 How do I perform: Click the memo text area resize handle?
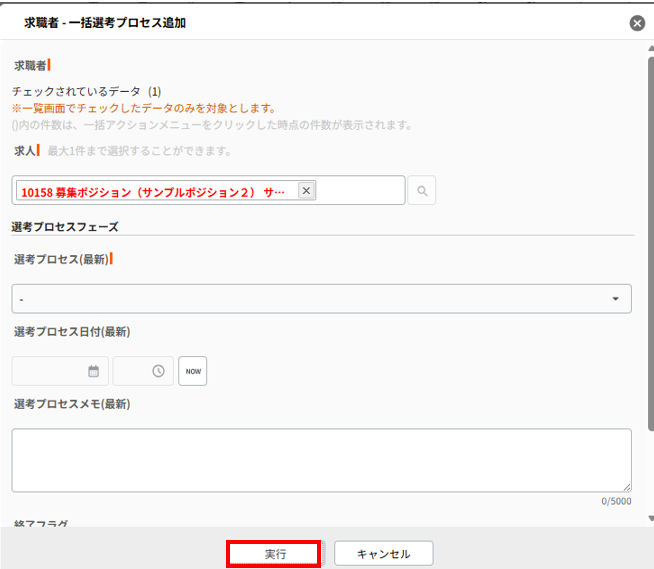click(x=626, y=487)
